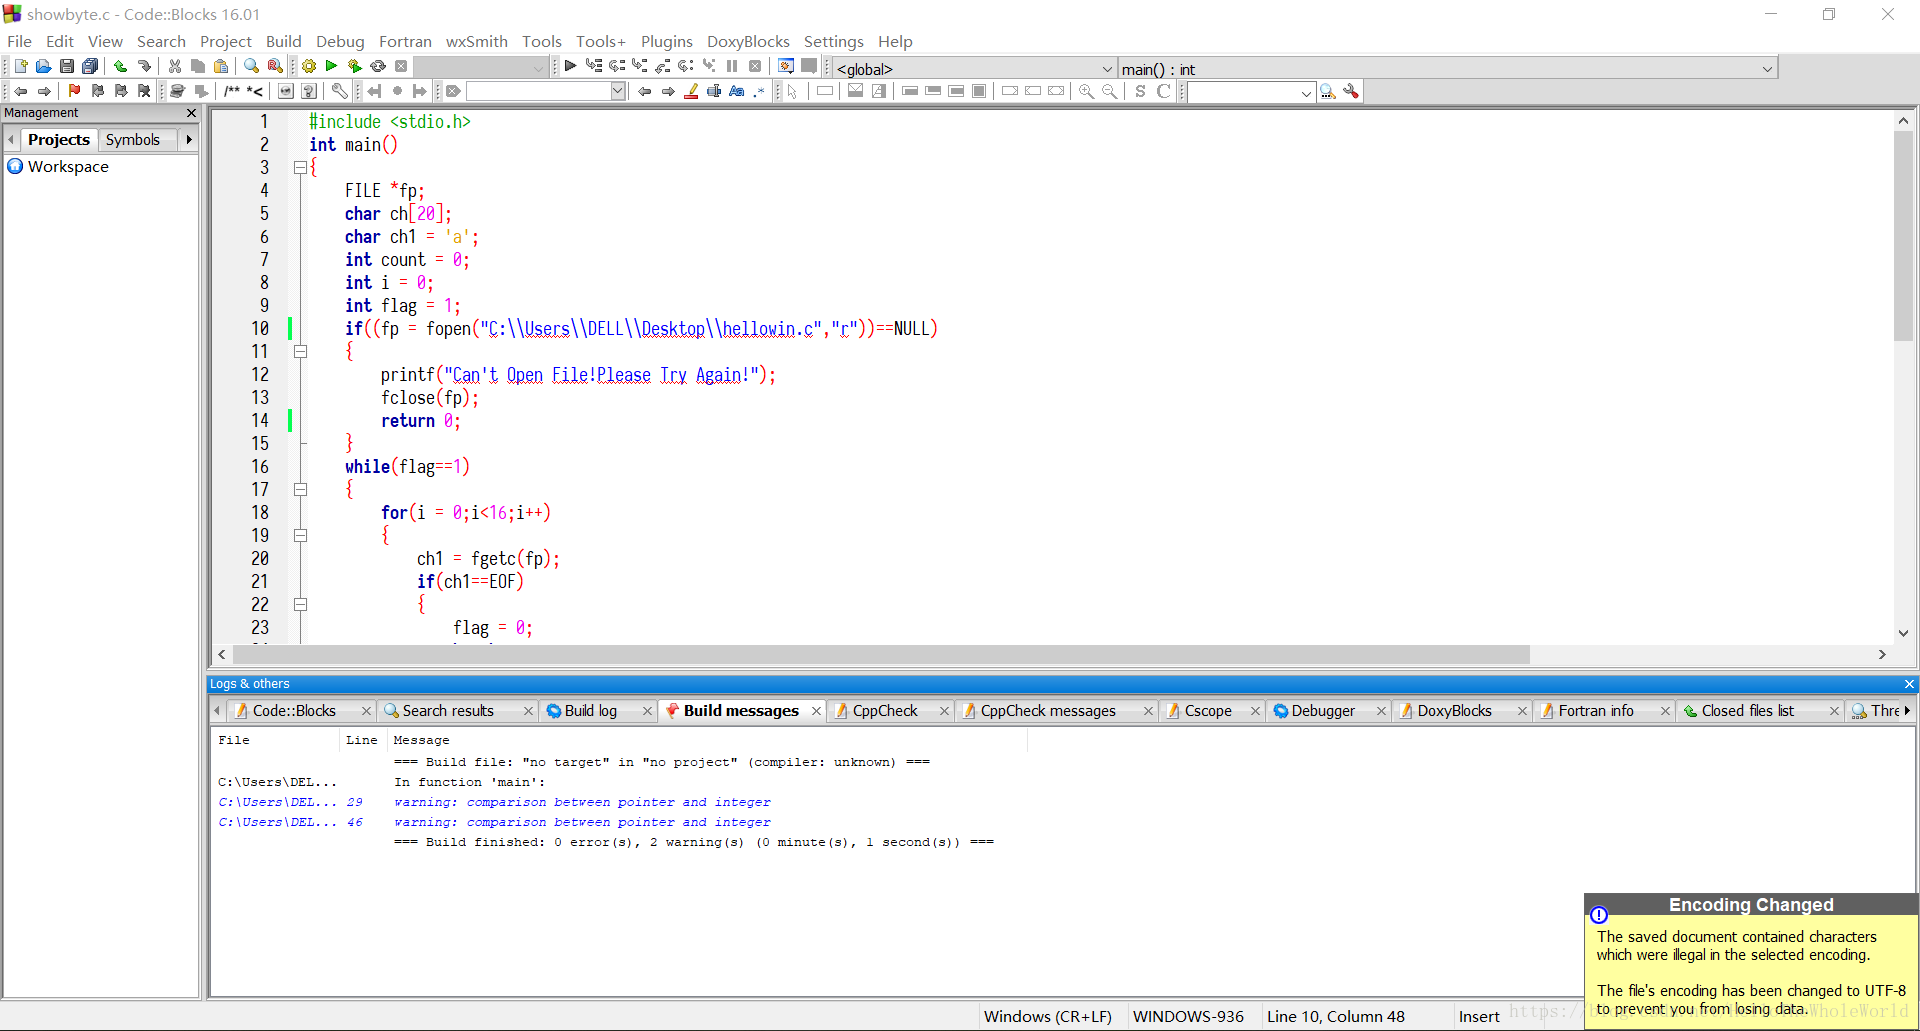Toggle Match case (Aa) option
The height and width of the screenshot is (1031, 1920).
737,91
